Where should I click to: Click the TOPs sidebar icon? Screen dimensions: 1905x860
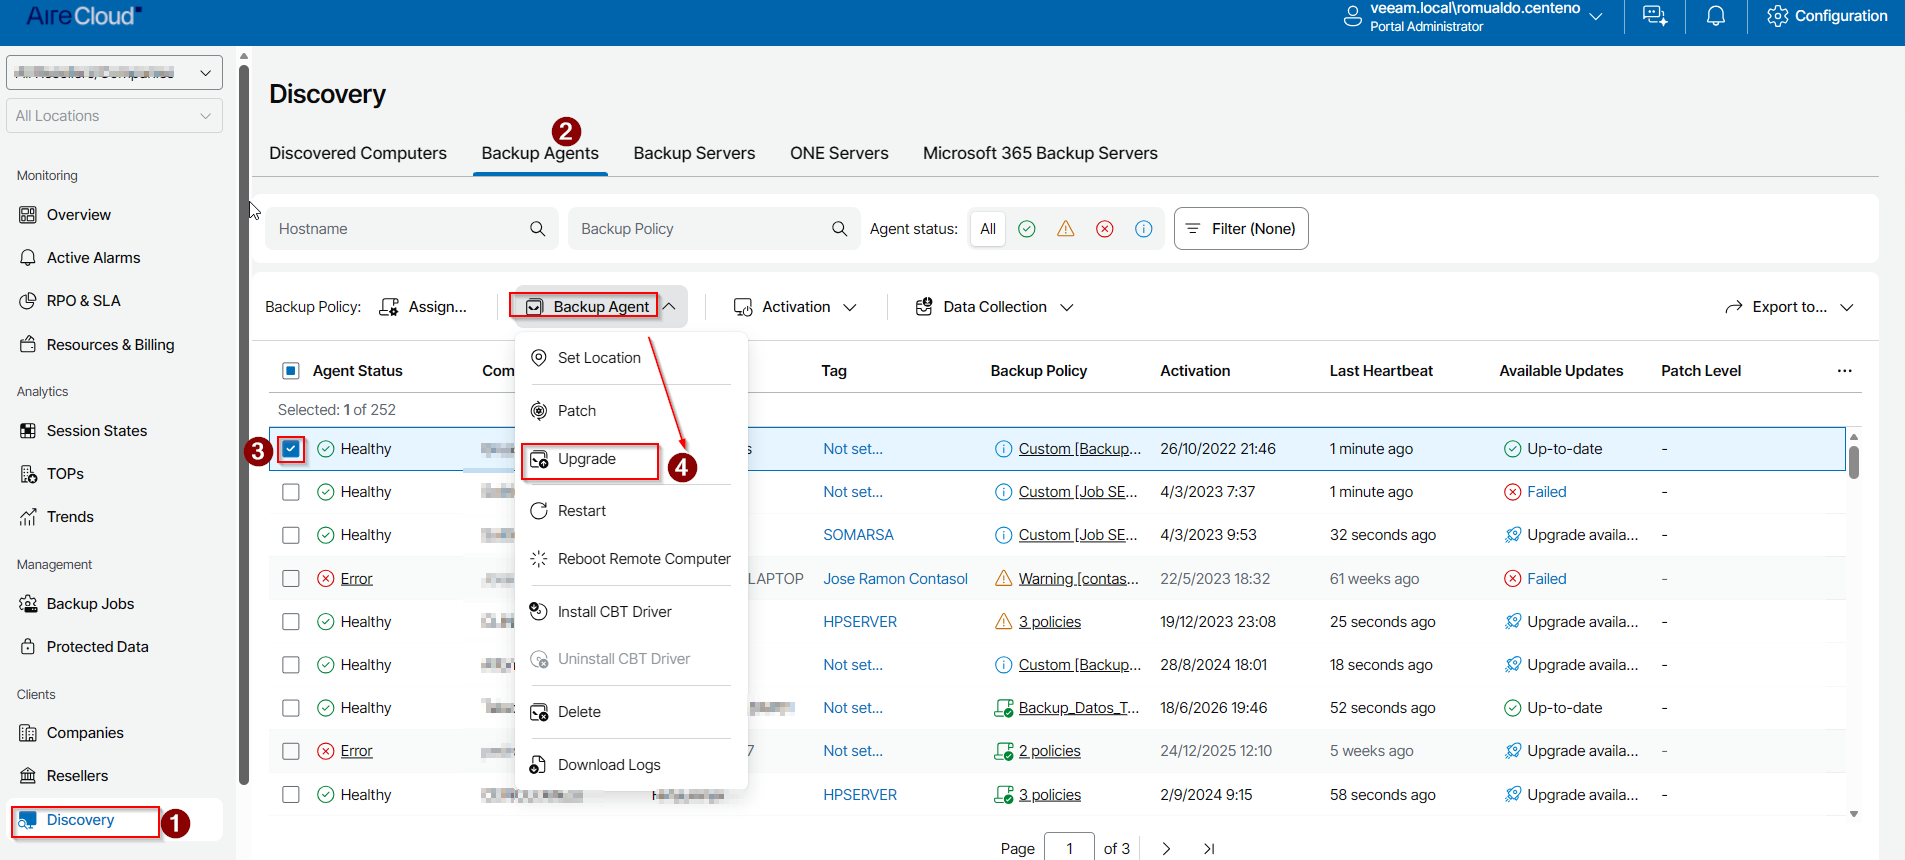[x=28, y=474]
